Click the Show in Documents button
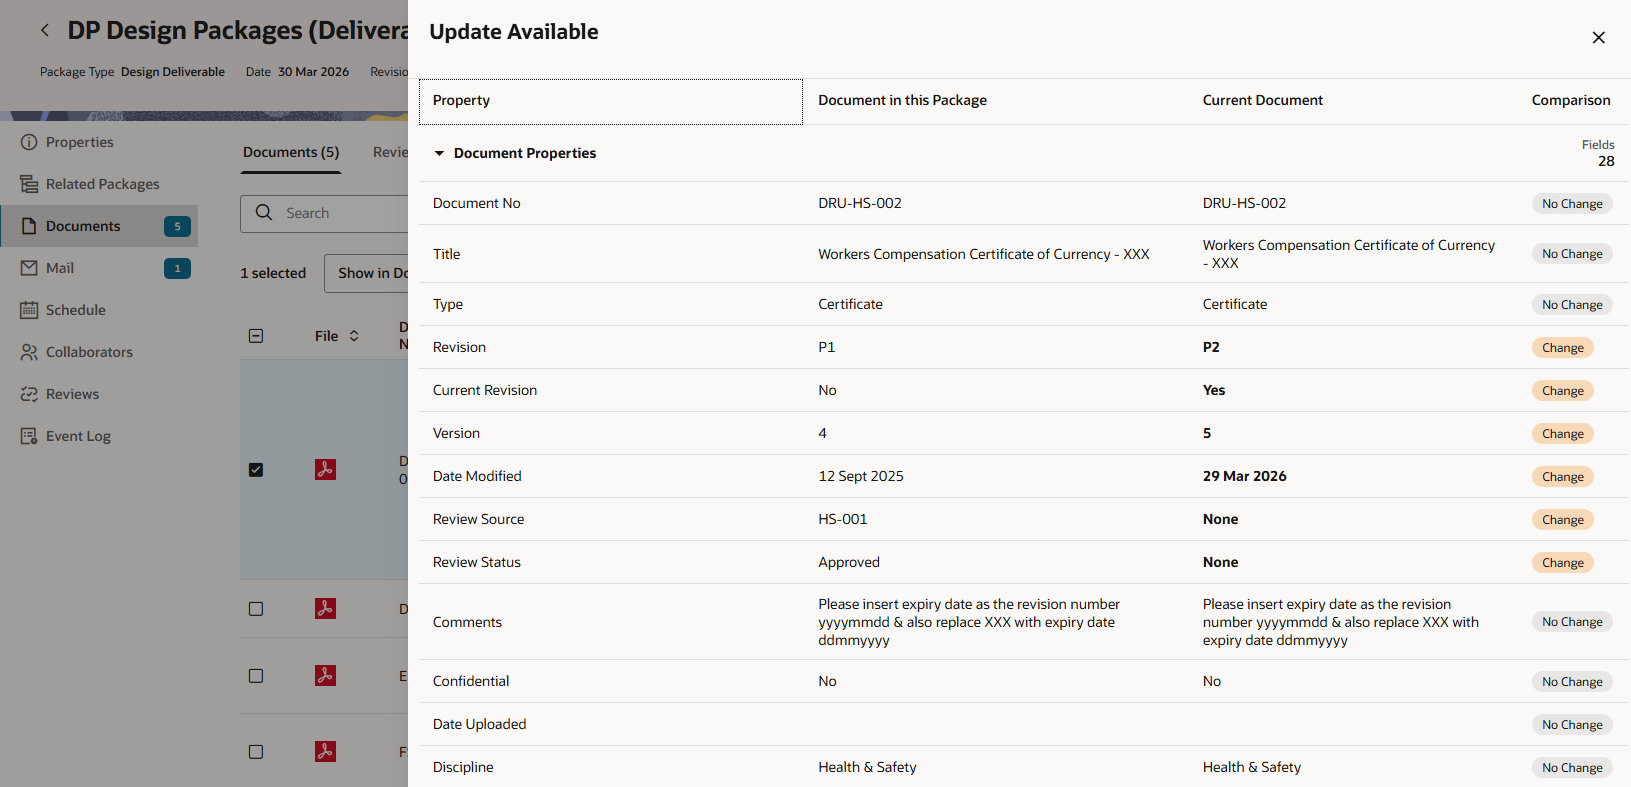The image size is (1631, 787). (x=367, y=273)
